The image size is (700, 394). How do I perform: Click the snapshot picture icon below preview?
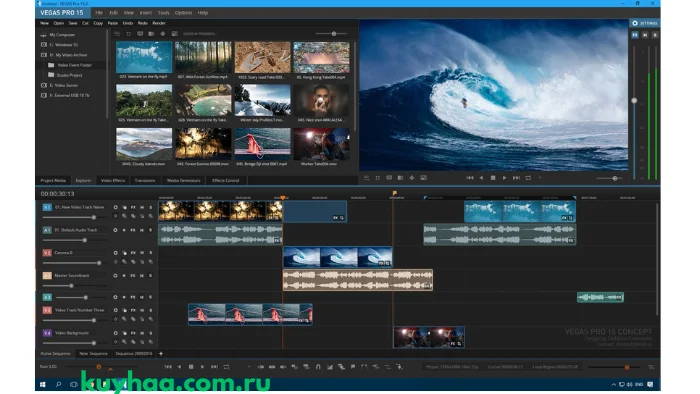424,178
